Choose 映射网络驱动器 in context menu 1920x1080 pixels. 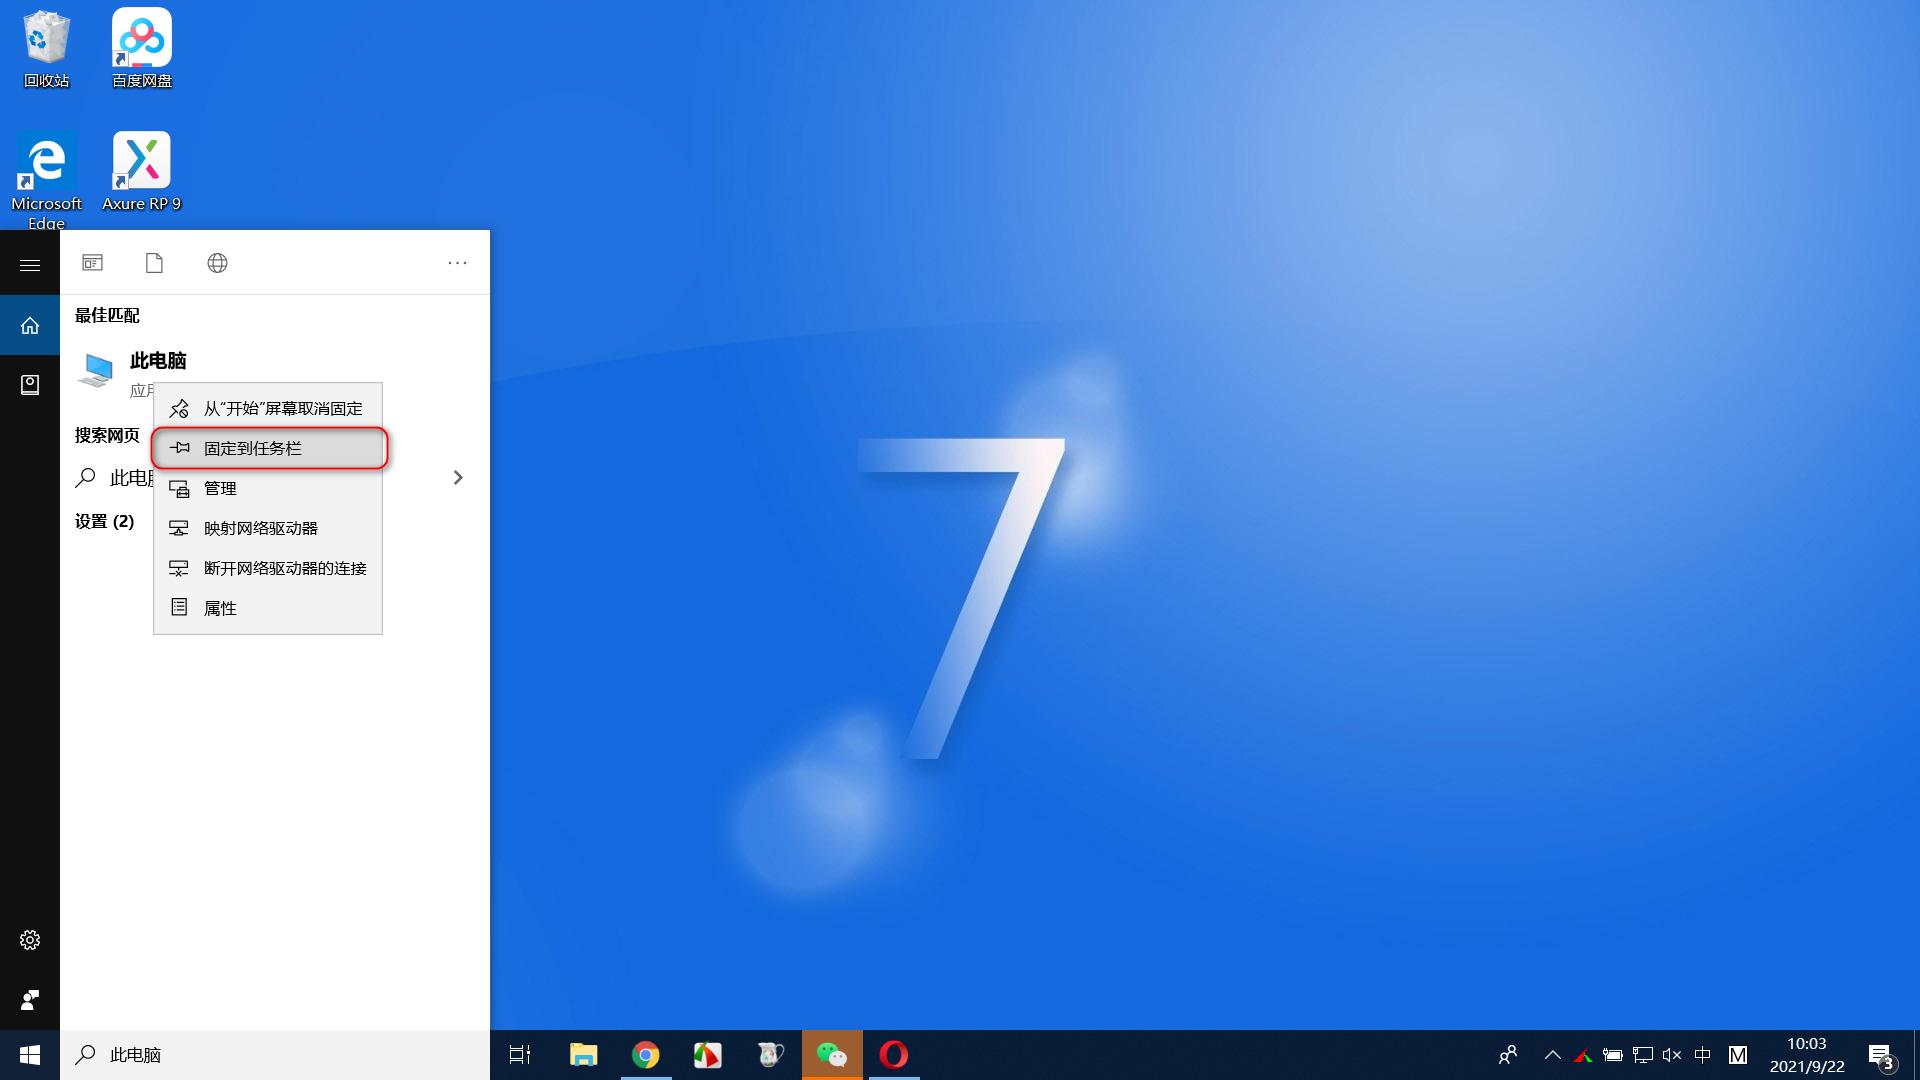[268, 528]
